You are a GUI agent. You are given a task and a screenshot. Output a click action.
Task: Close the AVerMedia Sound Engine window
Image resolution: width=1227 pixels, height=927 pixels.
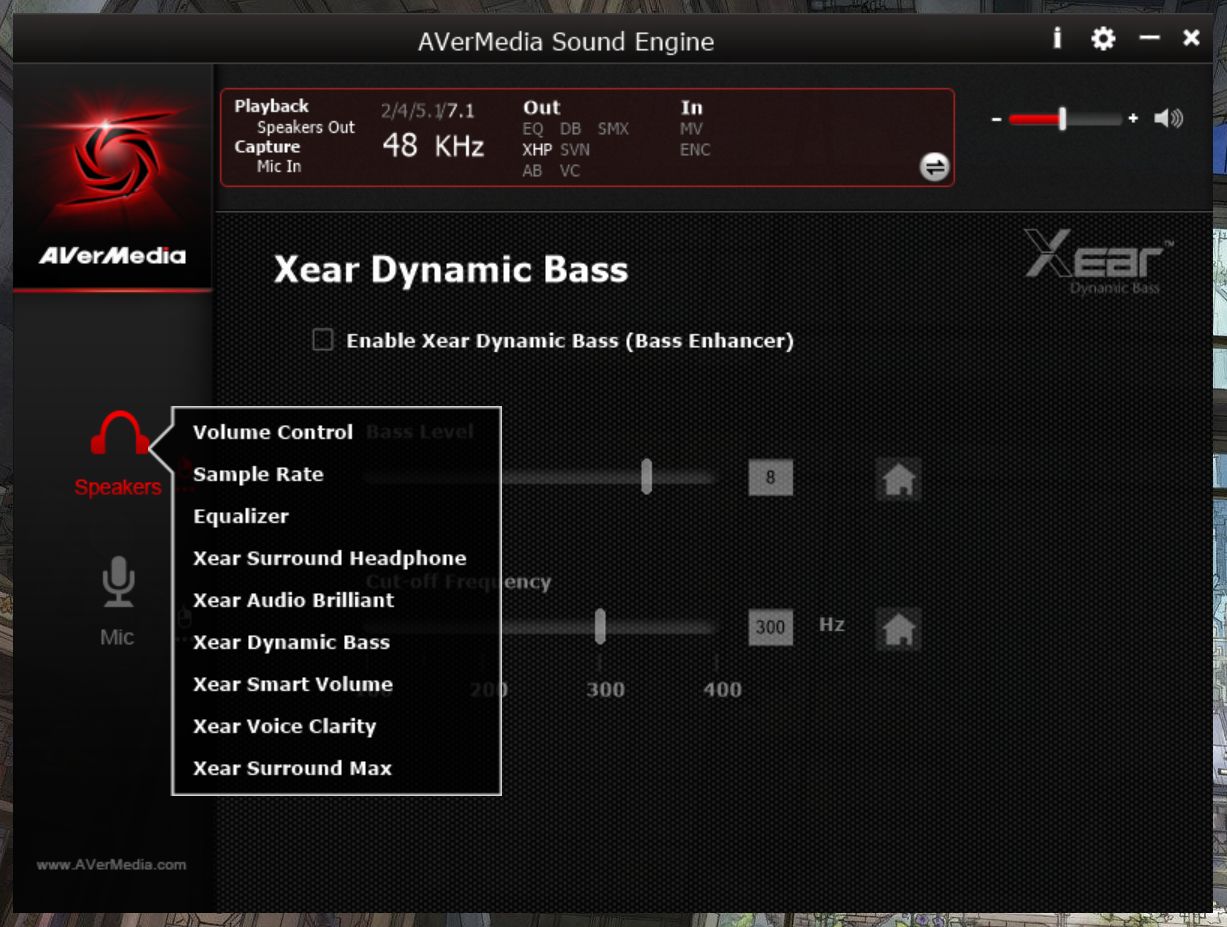(x=1191, y=38)
